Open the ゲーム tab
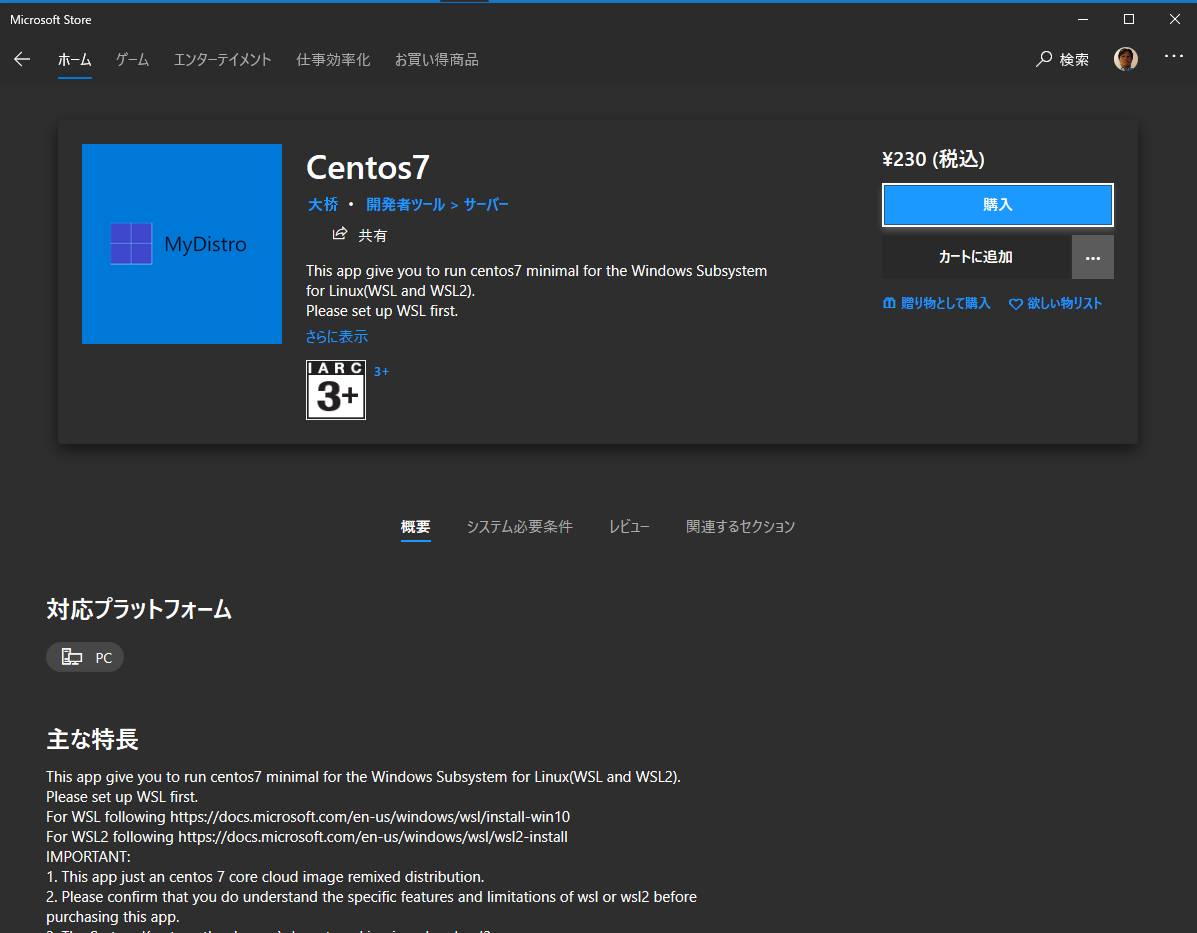 [x=132, y=60]
